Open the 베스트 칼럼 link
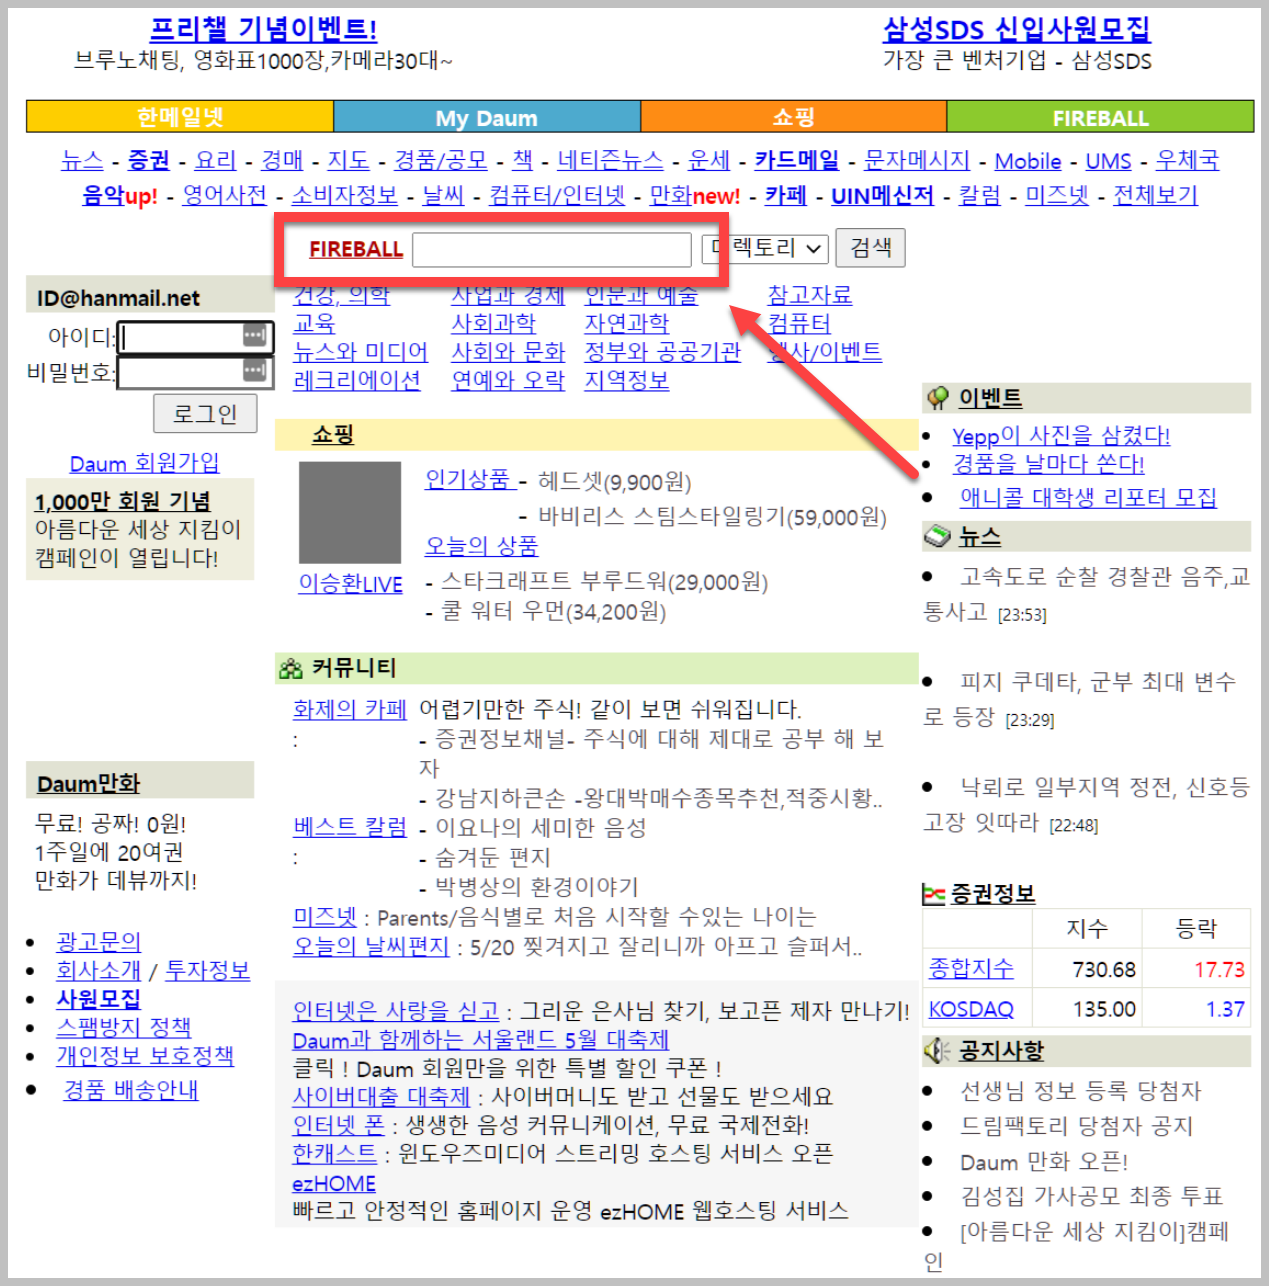 350,827
